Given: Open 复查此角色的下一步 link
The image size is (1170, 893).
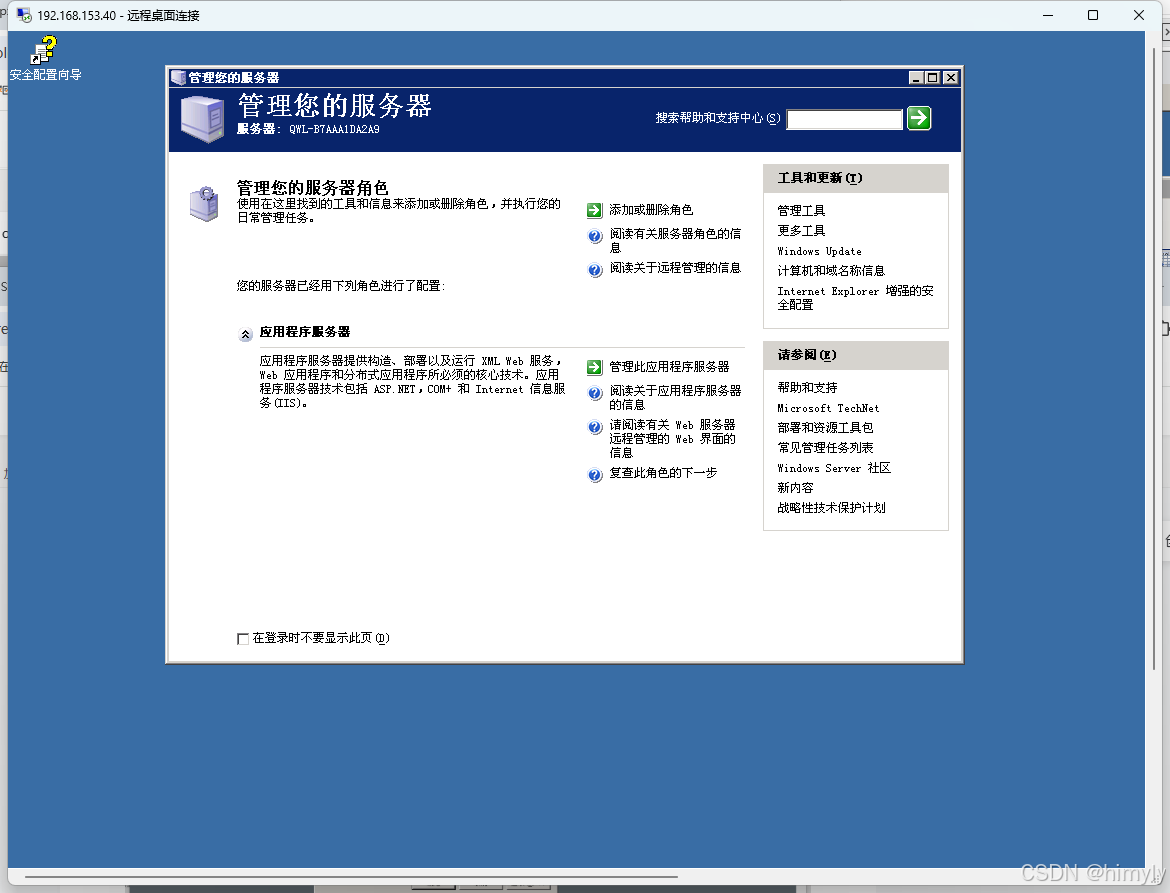Looking at the screenshot, I should [663, 473].
